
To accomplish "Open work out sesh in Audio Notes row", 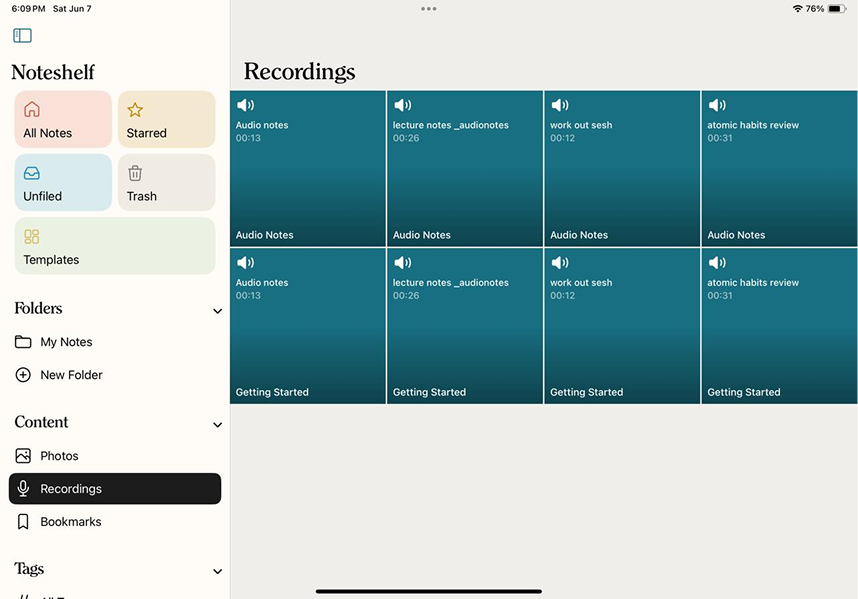I will pos(622,169).
